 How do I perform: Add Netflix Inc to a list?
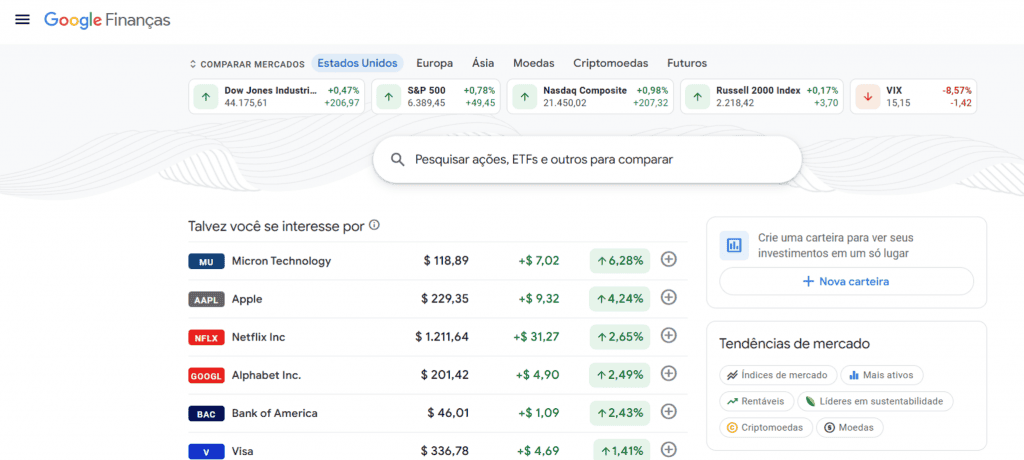point(669,336)
